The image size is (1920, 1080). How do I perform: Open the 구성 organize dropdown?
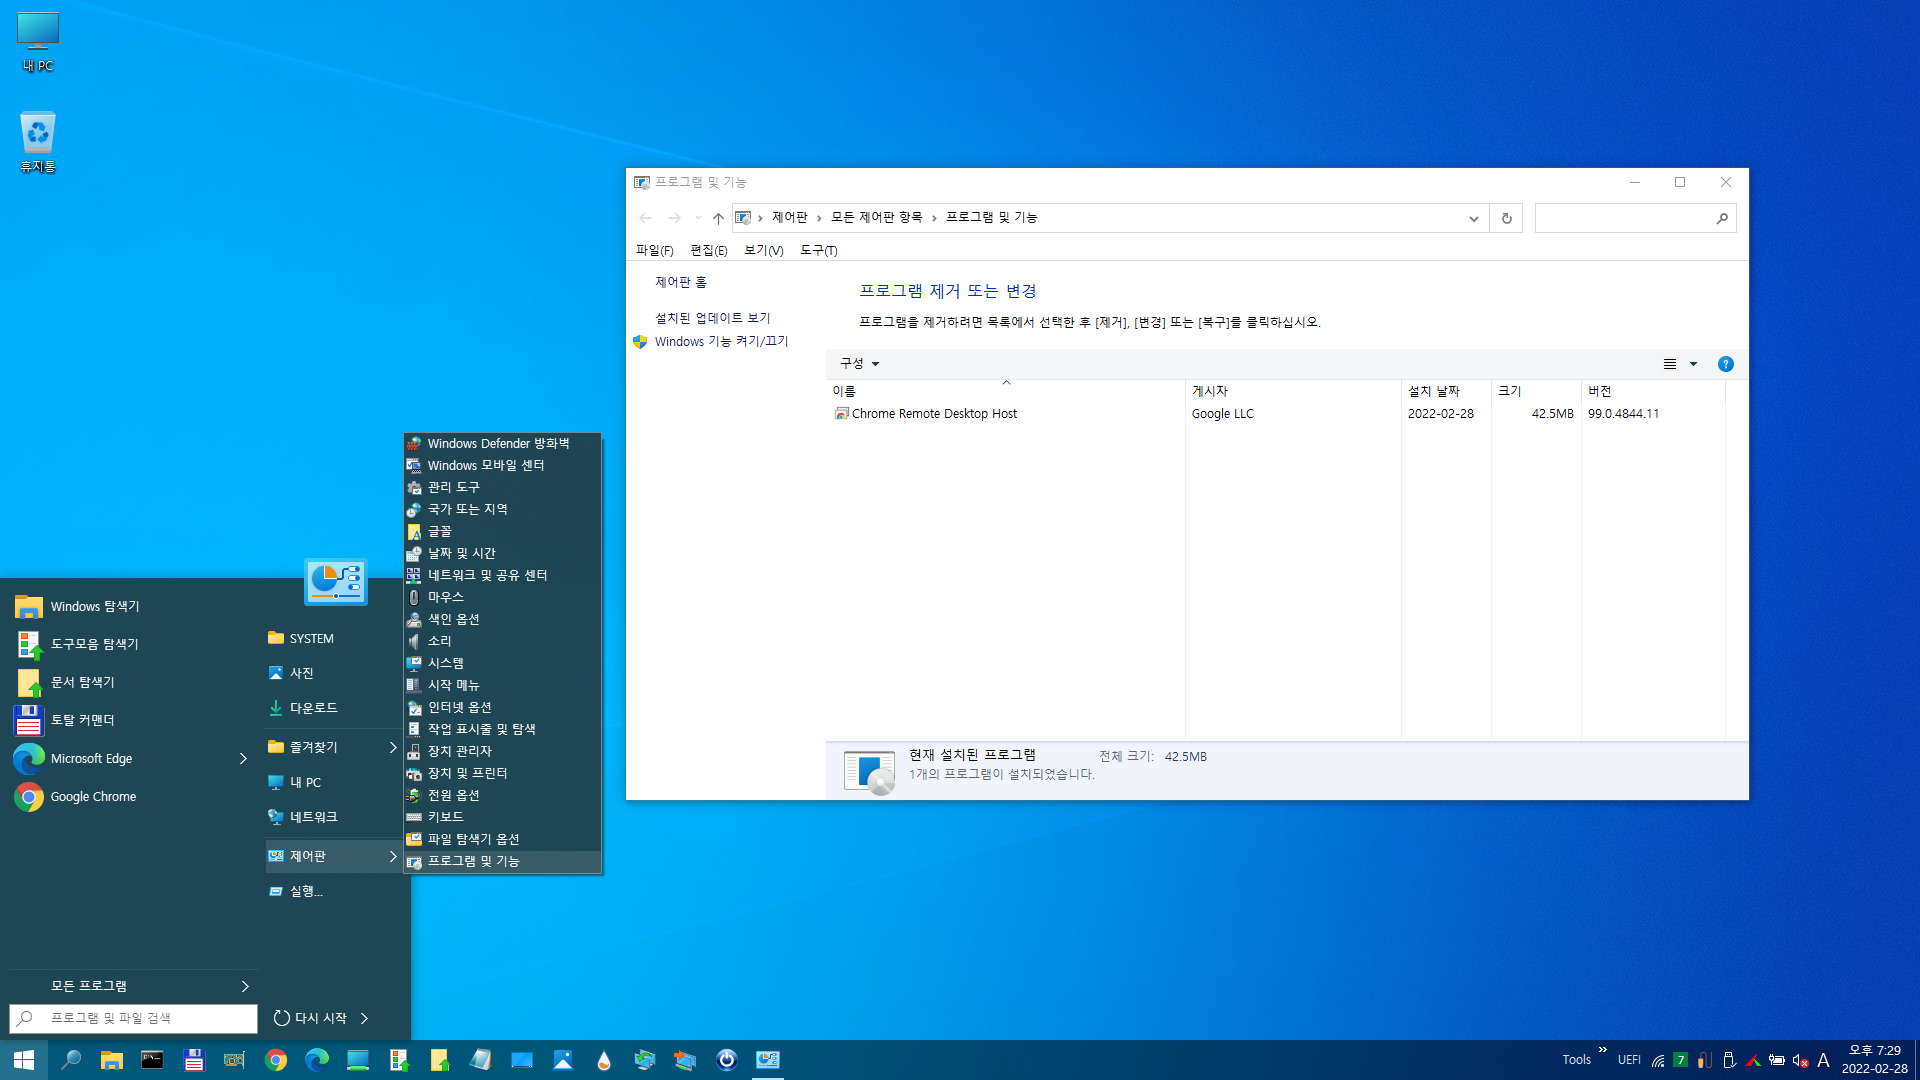[x=859, y=364]
